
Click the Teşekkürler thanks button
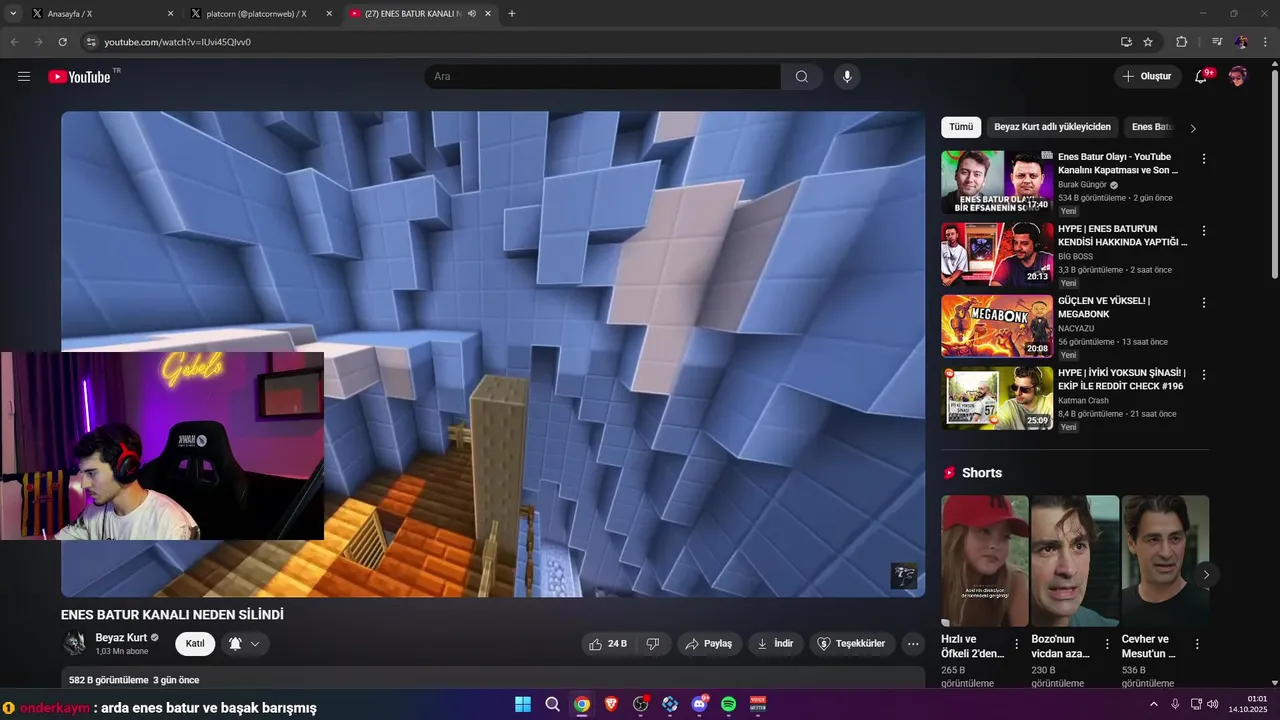(851, 644)
